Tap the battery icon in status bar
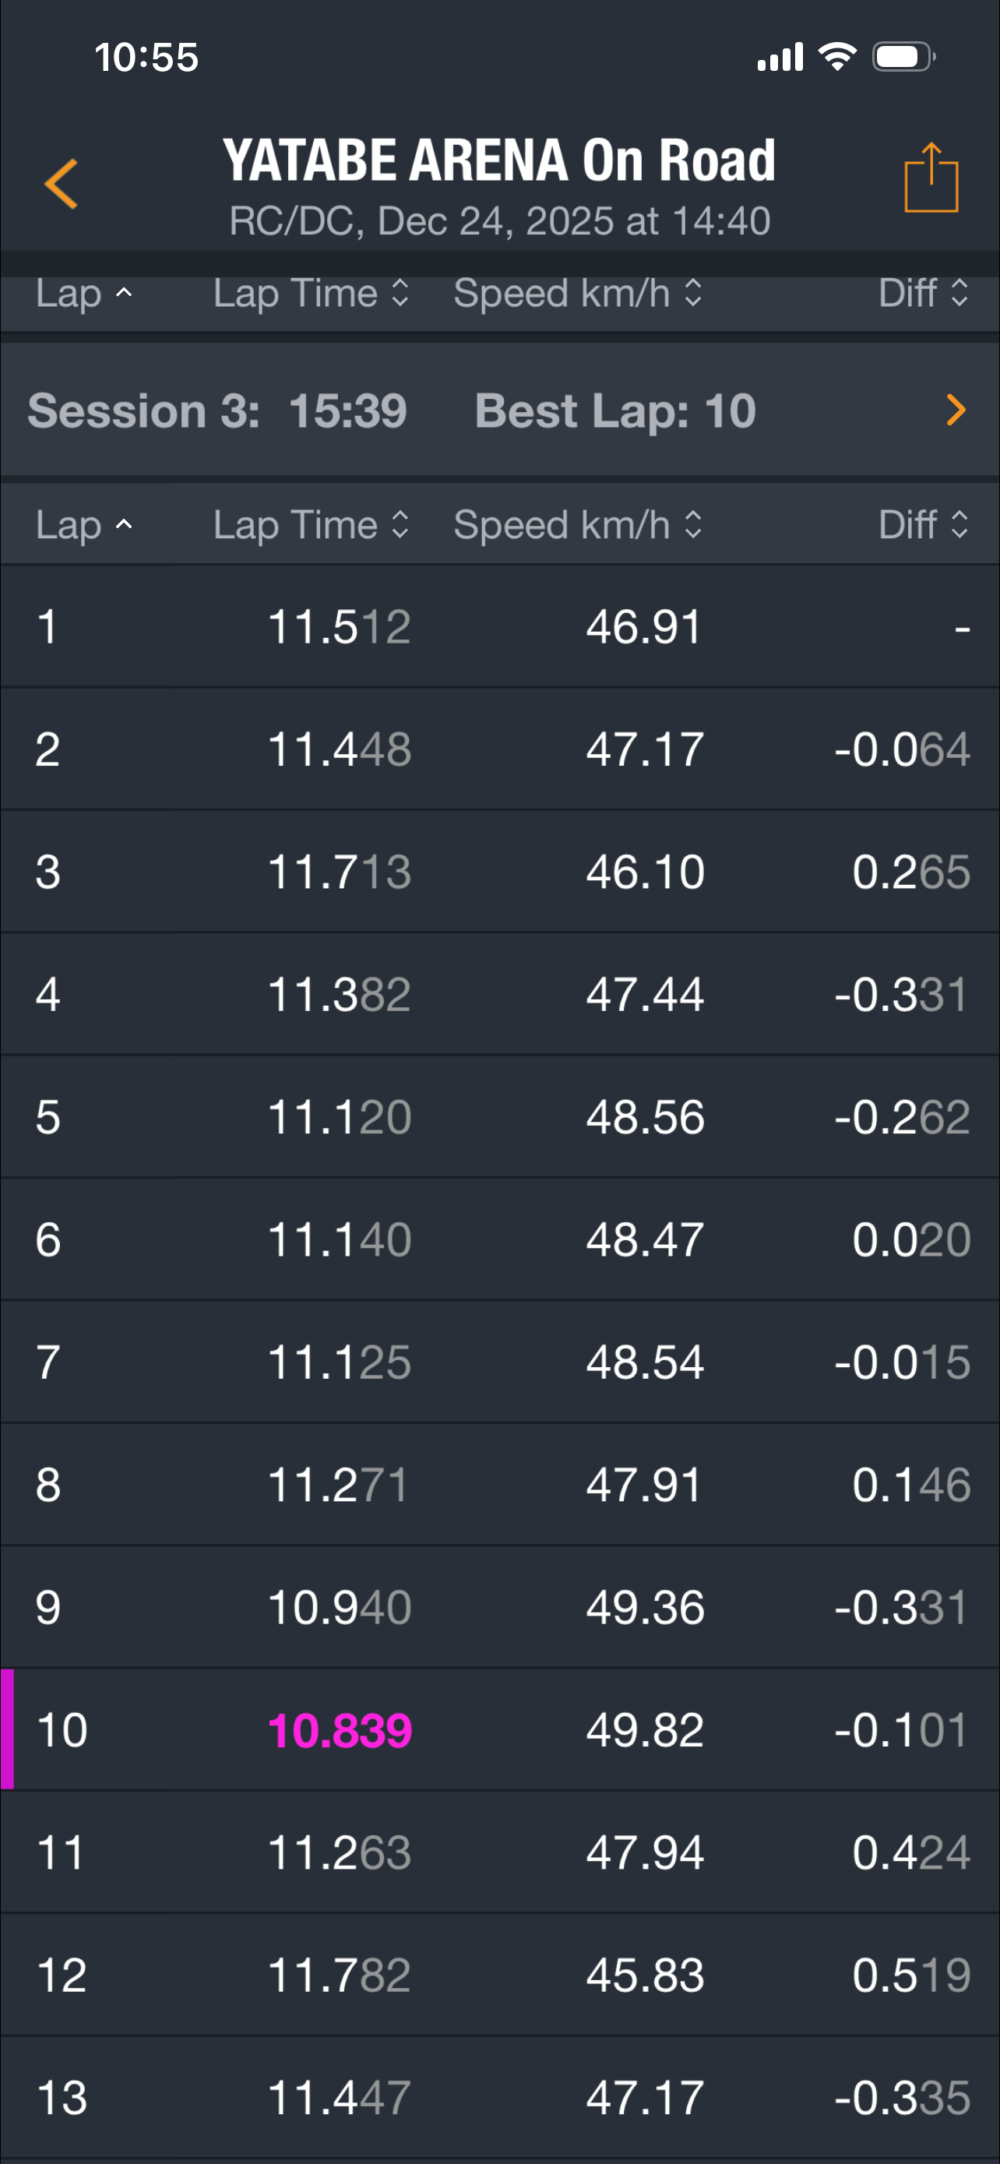This screenshot has height=2164, width=1000. (x=902, y=57)
